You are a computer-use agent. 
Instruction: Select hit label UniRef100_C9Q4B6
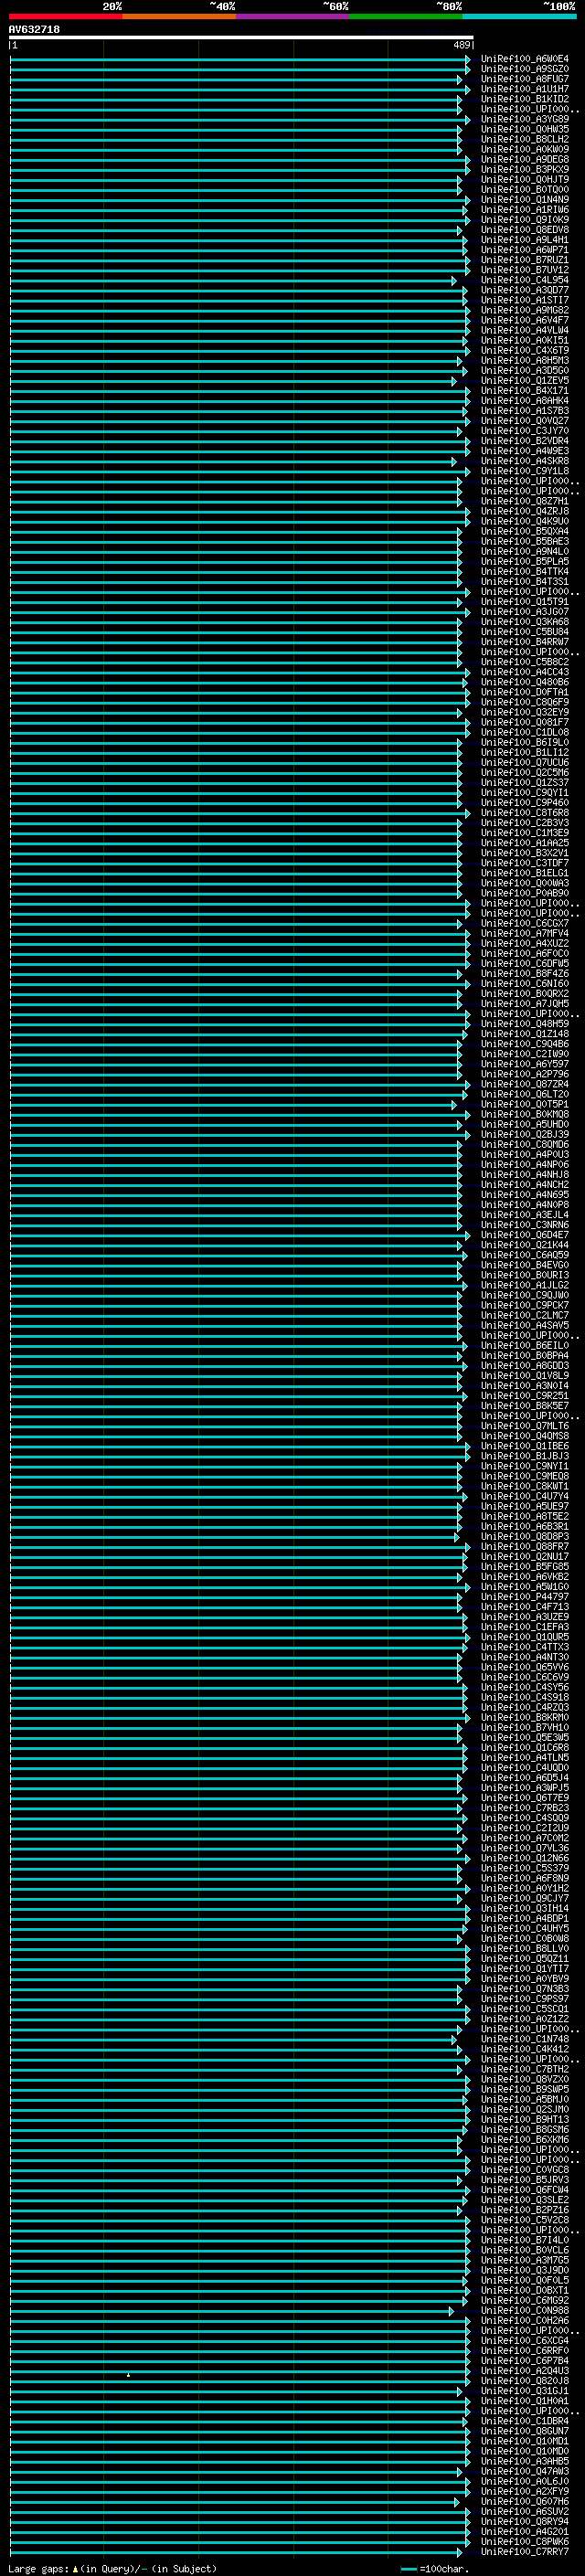click(x=525, y=1044)
